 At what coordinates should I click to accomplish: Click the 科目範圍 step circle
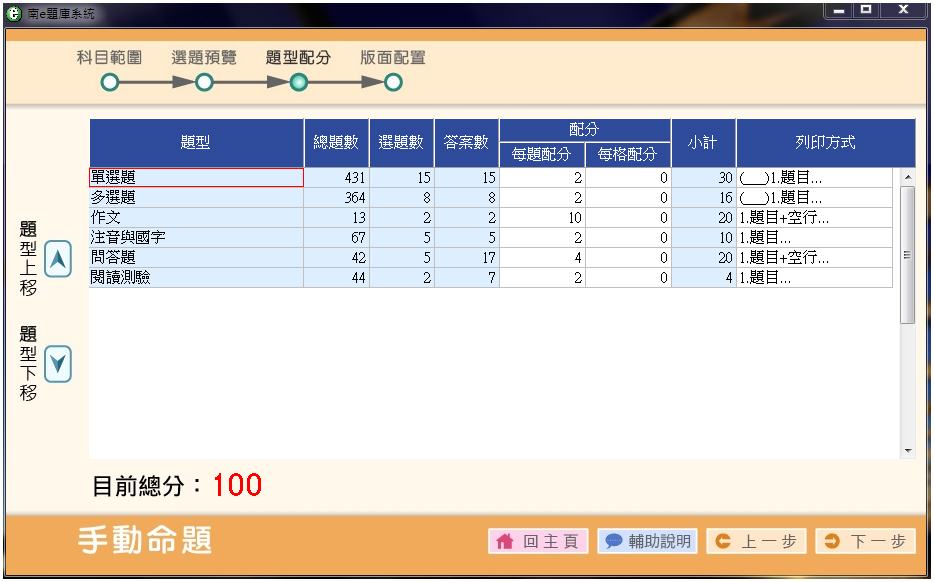(110, 83)
